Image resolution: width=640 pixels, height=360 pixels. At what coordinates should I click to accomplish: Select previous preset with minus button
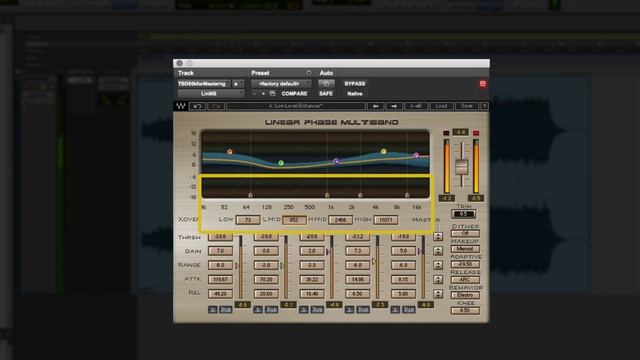[255, 94]
